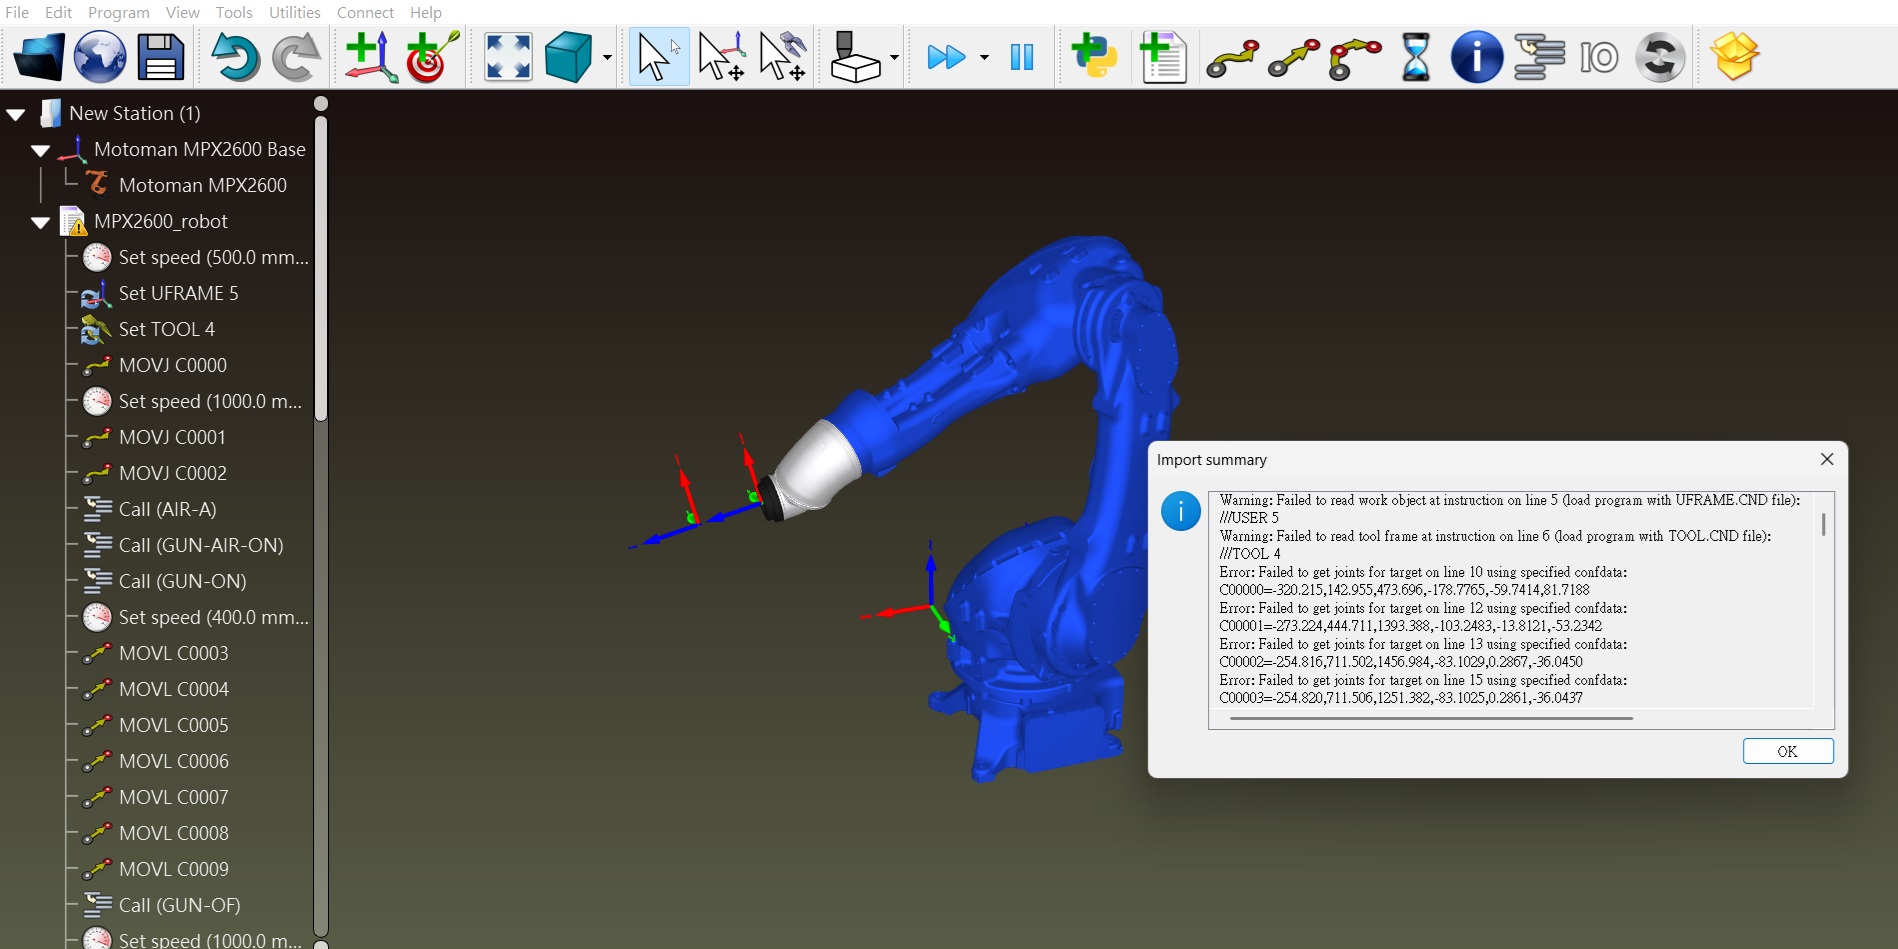Click the Import summary vertical scrollbar
Image resolution: width=1898 pixels, height=949 pixels.
coord(1824,525)
